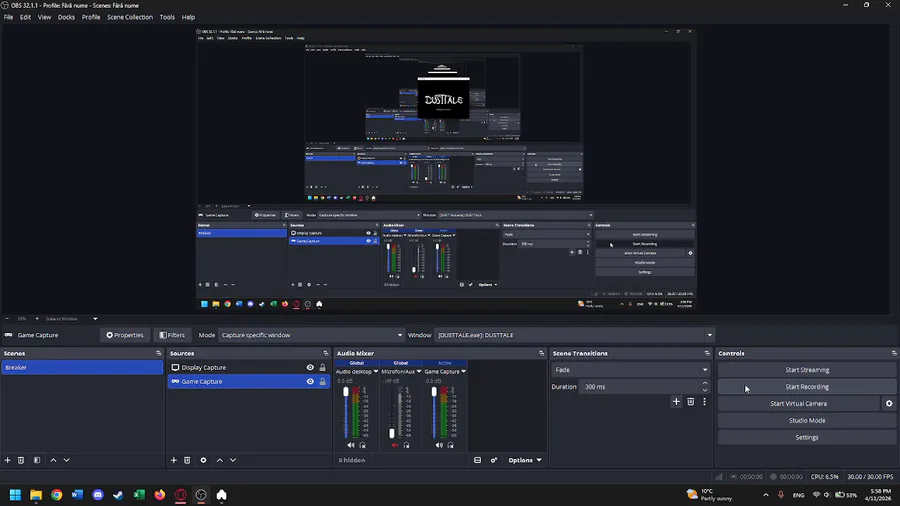This screenshot has height=506, width=900.
Task: Open advanced audio properties gears icon
Action: 494,460
